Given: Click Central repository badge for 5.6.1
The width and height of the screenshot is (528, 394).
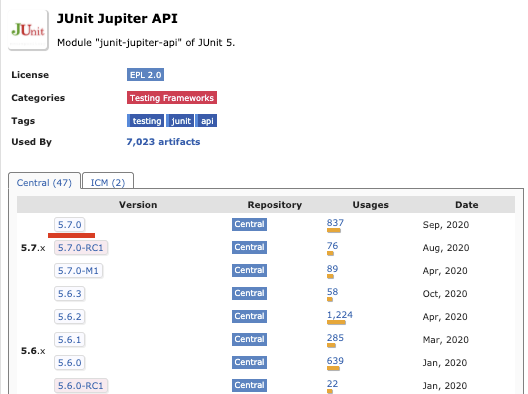Looking at the screenshot, I should click(x=249, y=339).
